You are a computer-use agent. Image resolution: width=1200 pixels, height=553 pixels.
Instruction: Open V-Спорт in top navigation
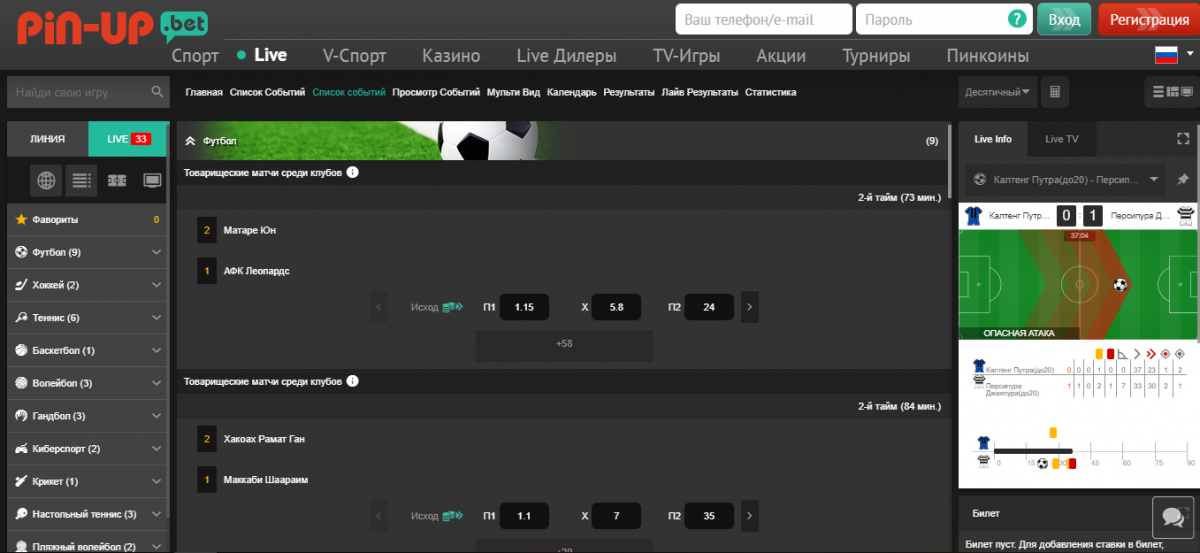(354, 56)
